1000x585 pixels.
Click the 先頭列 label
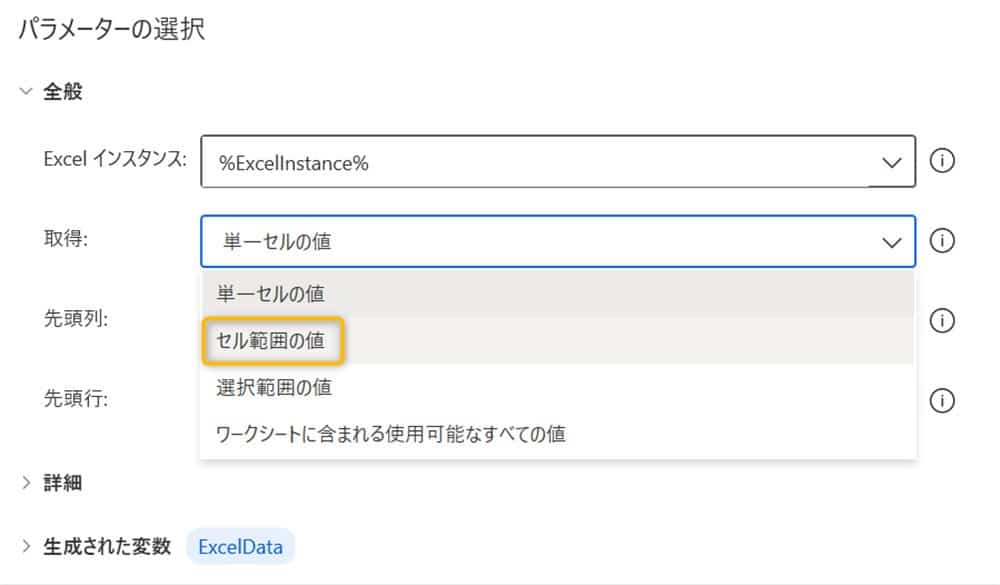pyautogui.click(x=75, y=319)
